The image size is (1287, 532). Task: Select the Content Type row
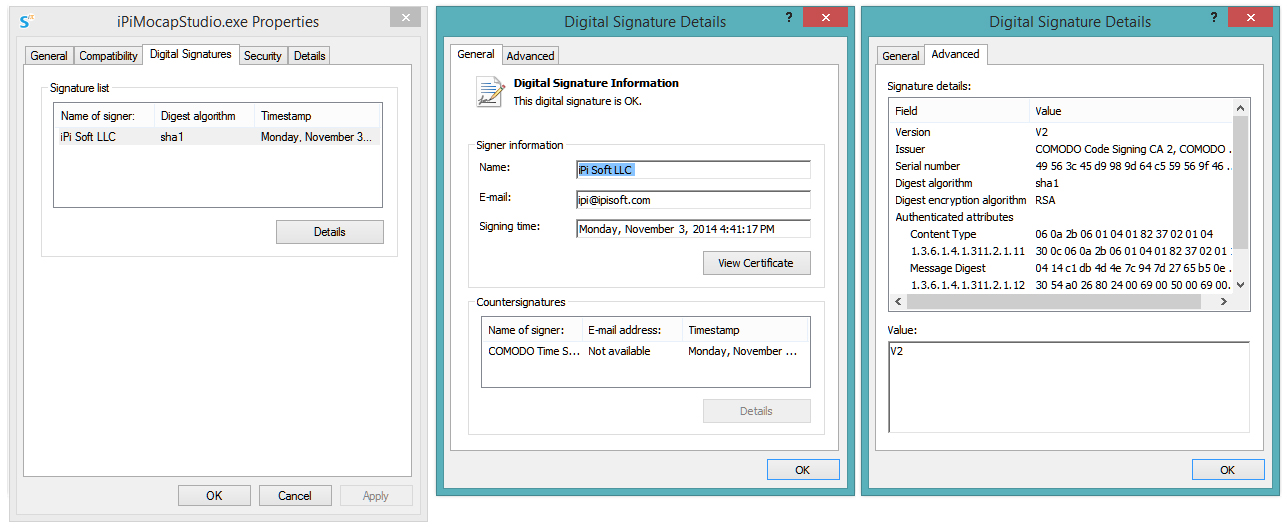[1061, 234]
